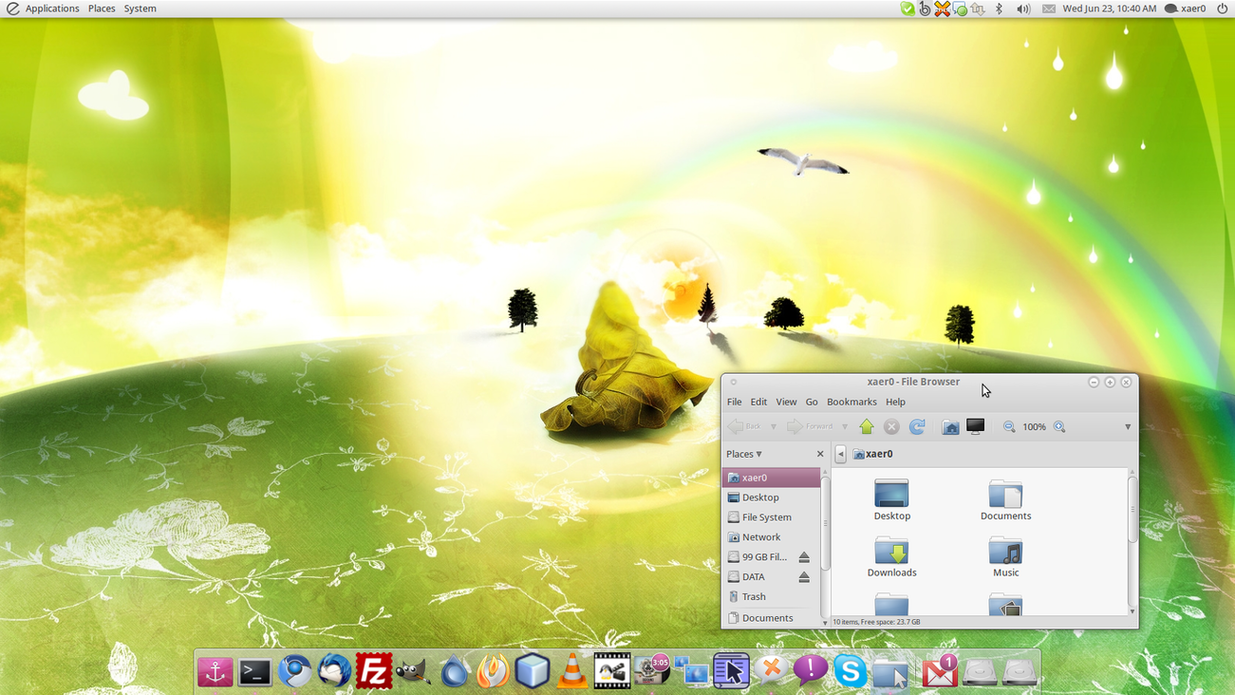Click the Computer monitor toolbar icon
Screen dimensions: 1235x695
coord(975,427)
